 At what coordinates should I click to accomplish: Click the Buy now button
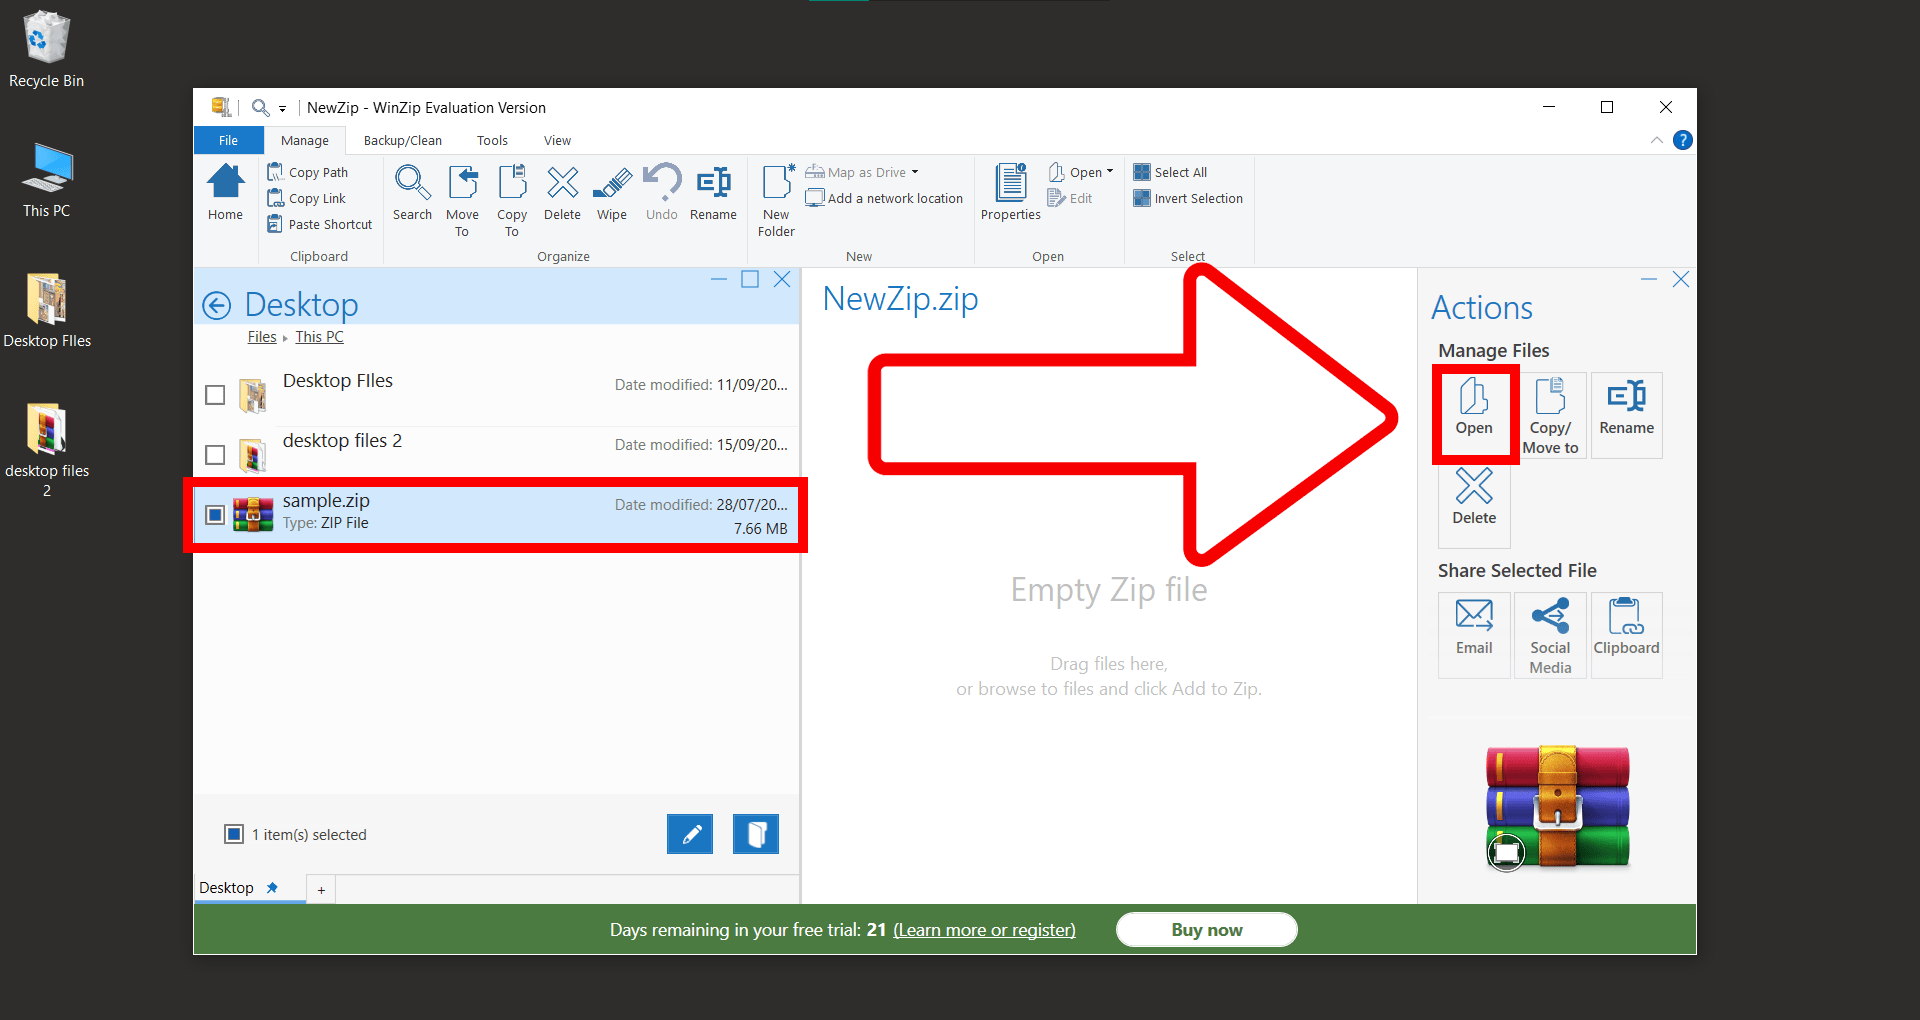[1206, 929]
